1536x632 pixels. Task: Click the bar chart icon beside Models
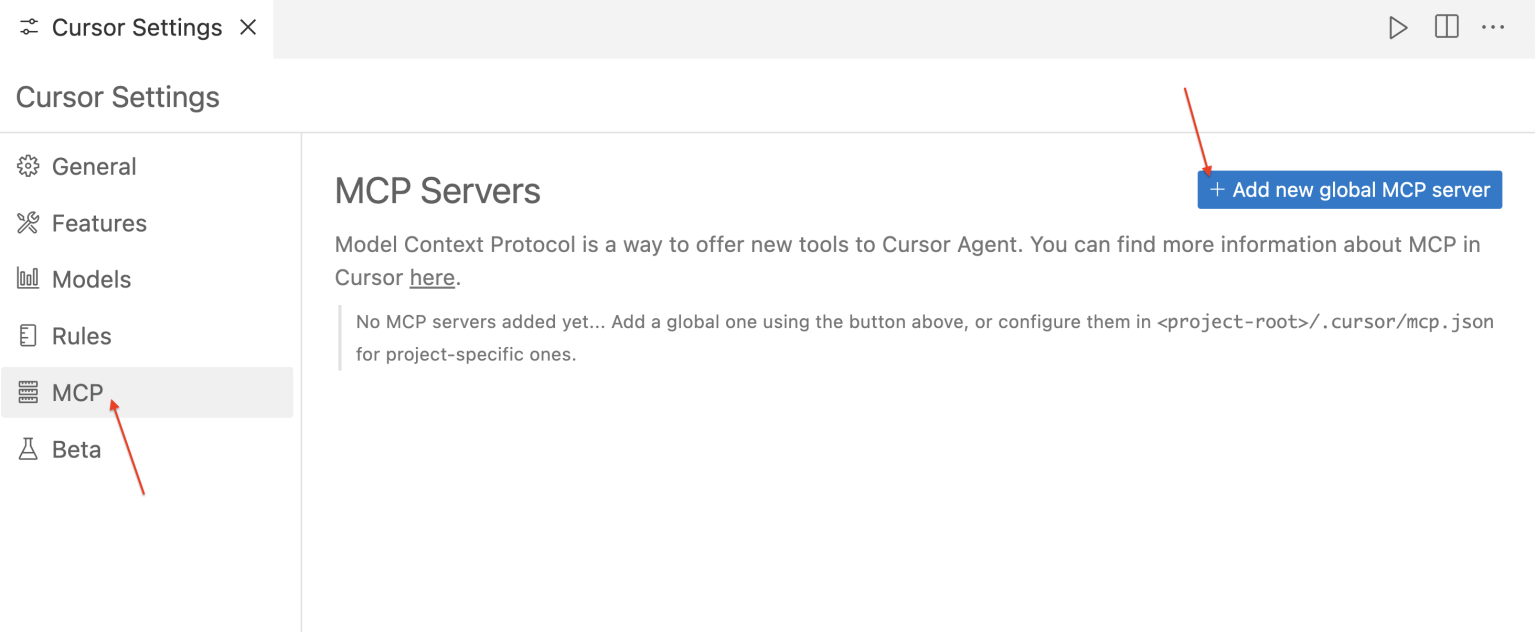pos(28,279)
